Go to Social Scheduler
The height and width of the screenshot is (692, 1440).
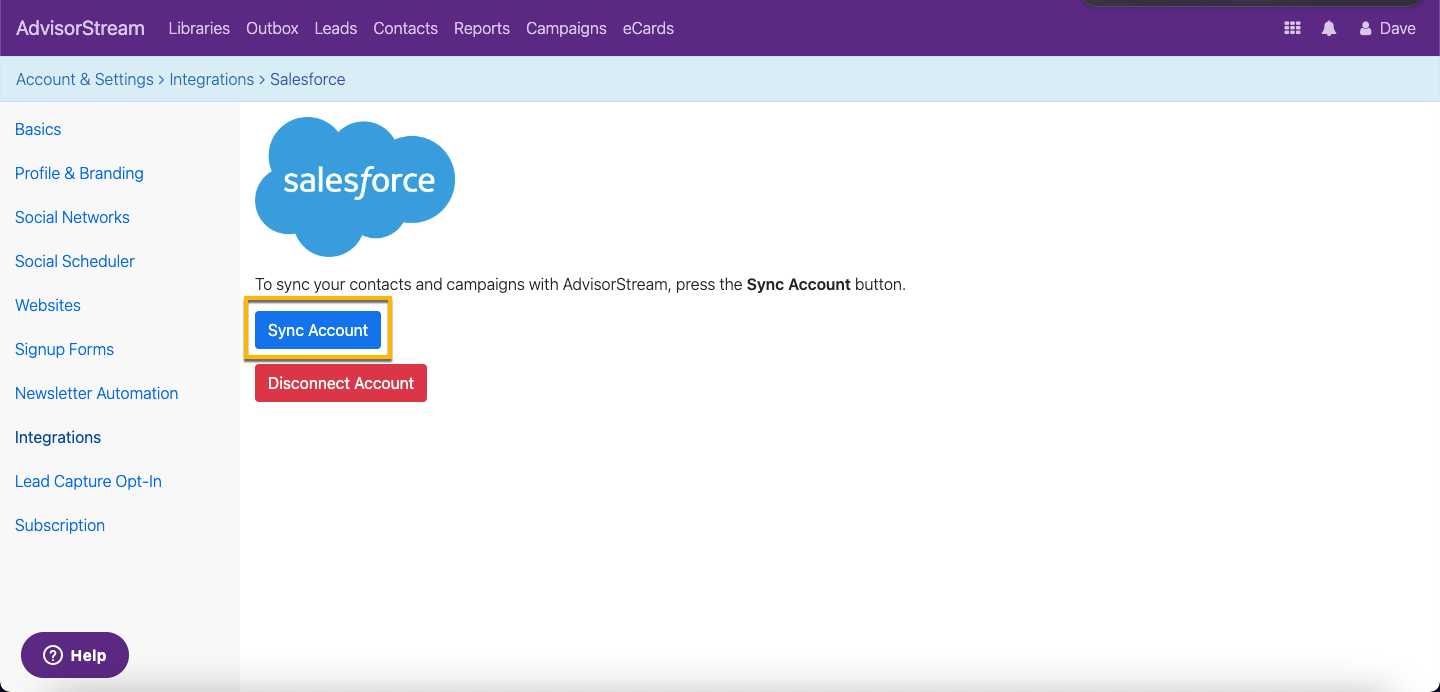click(75, 261)
